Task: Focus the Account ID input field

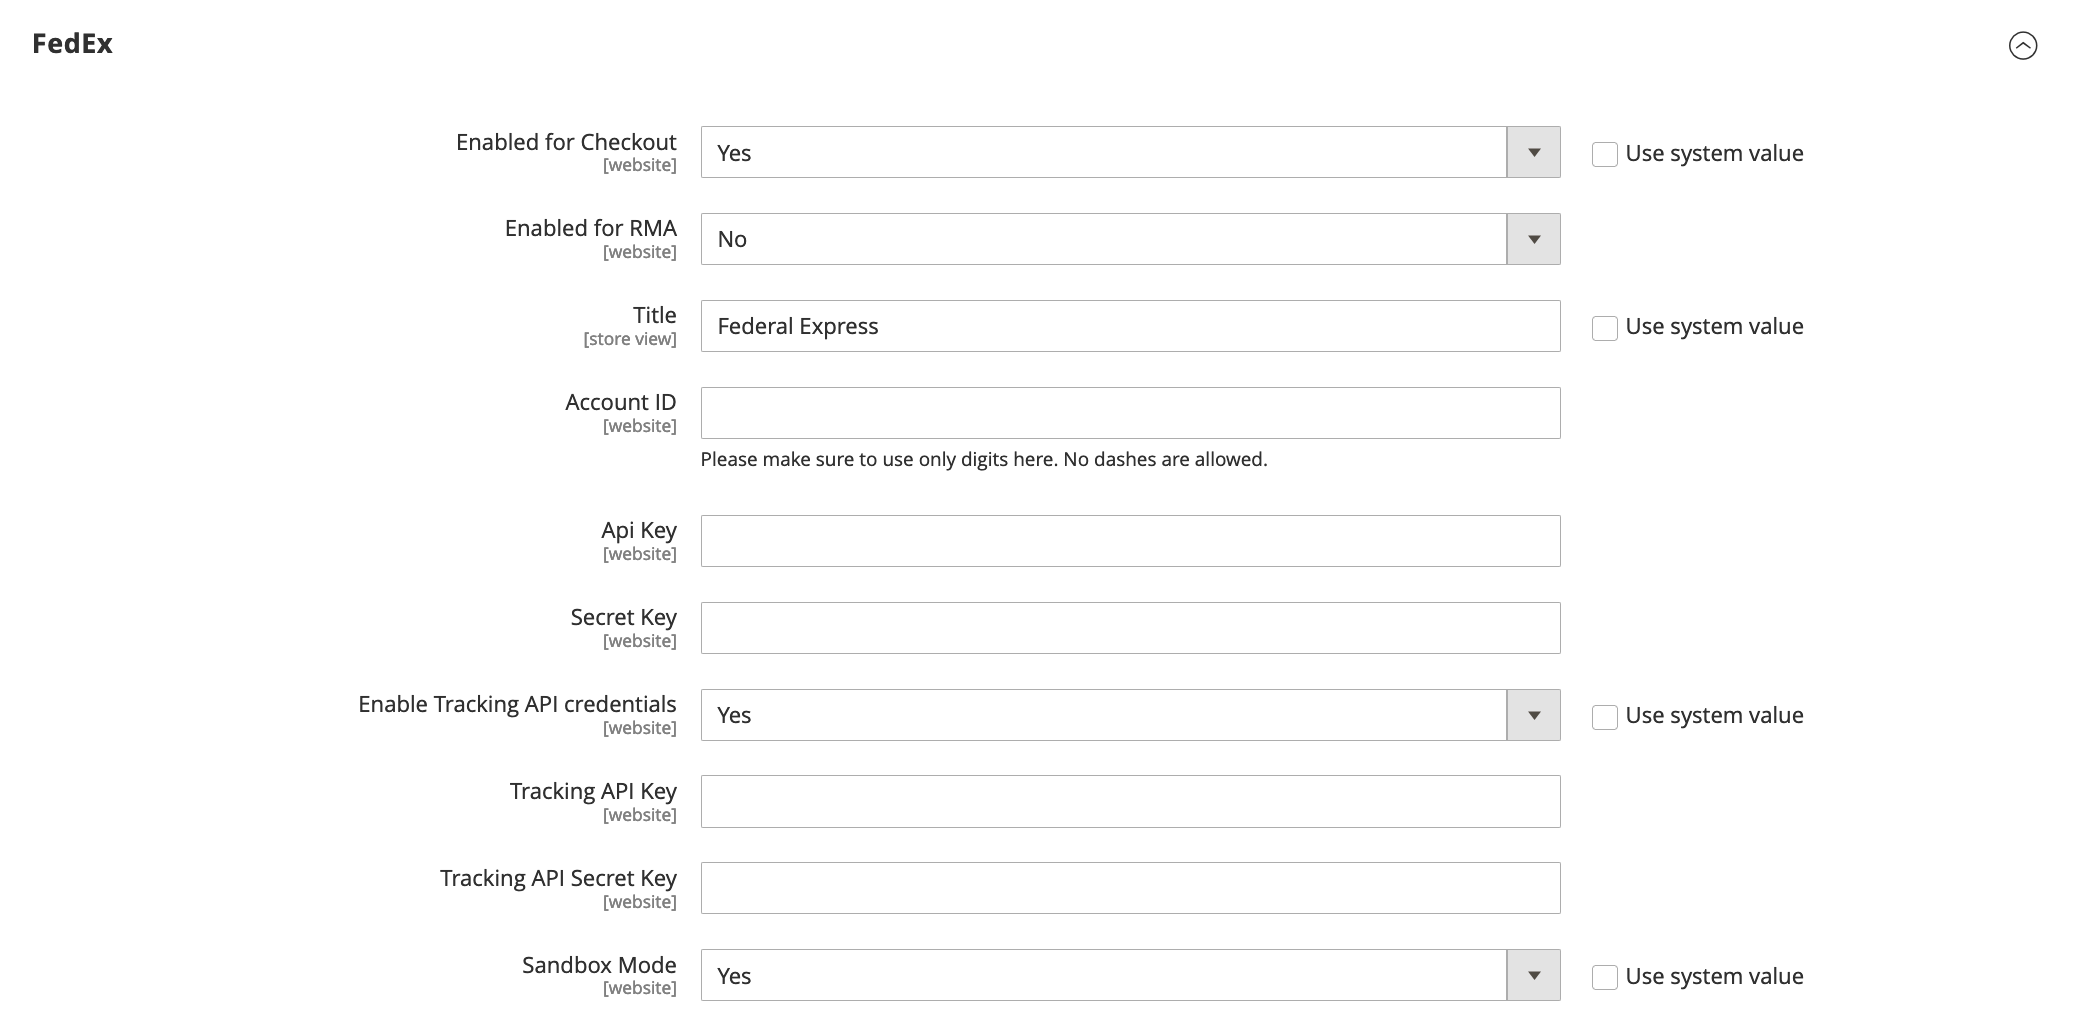Action: [x=1130, y=413]
